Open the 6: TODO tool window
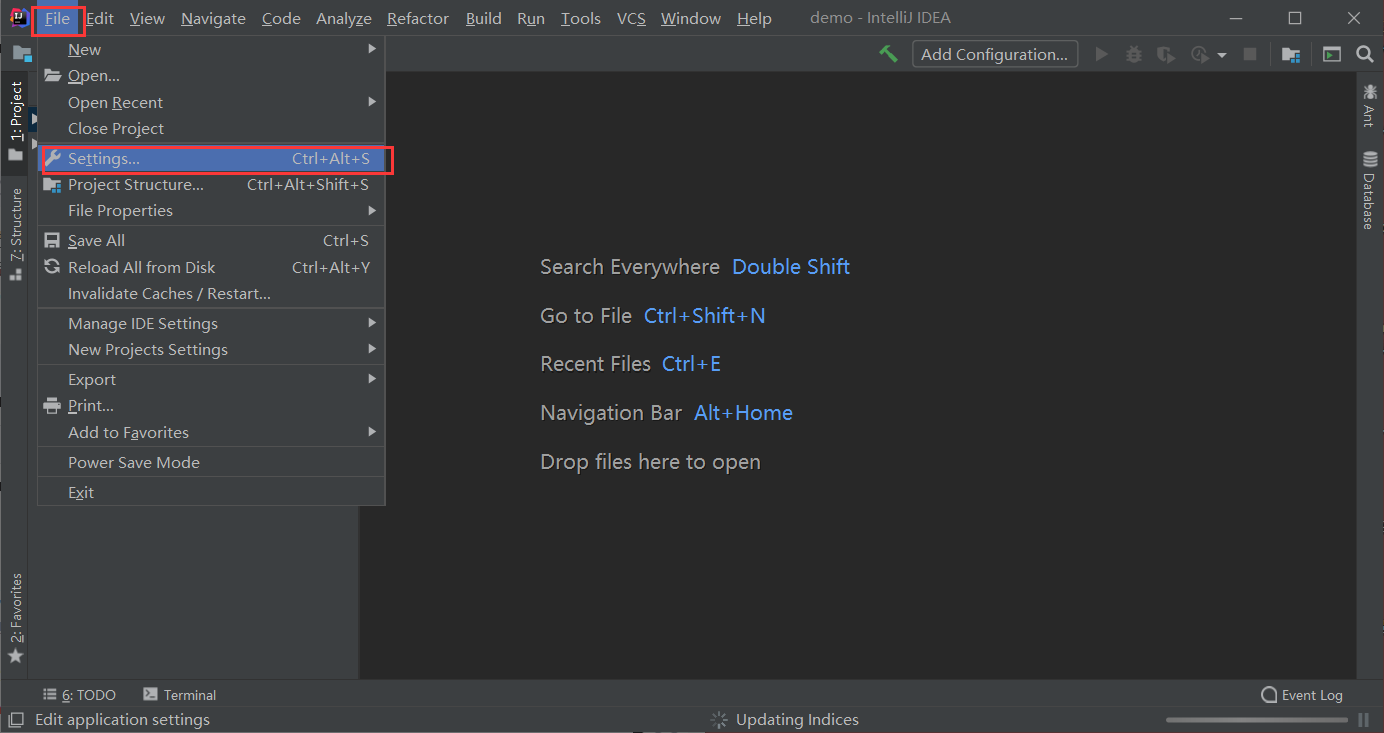Viewport: 1384px width, 733px height. pyautogui.click(x=79, y=694)
